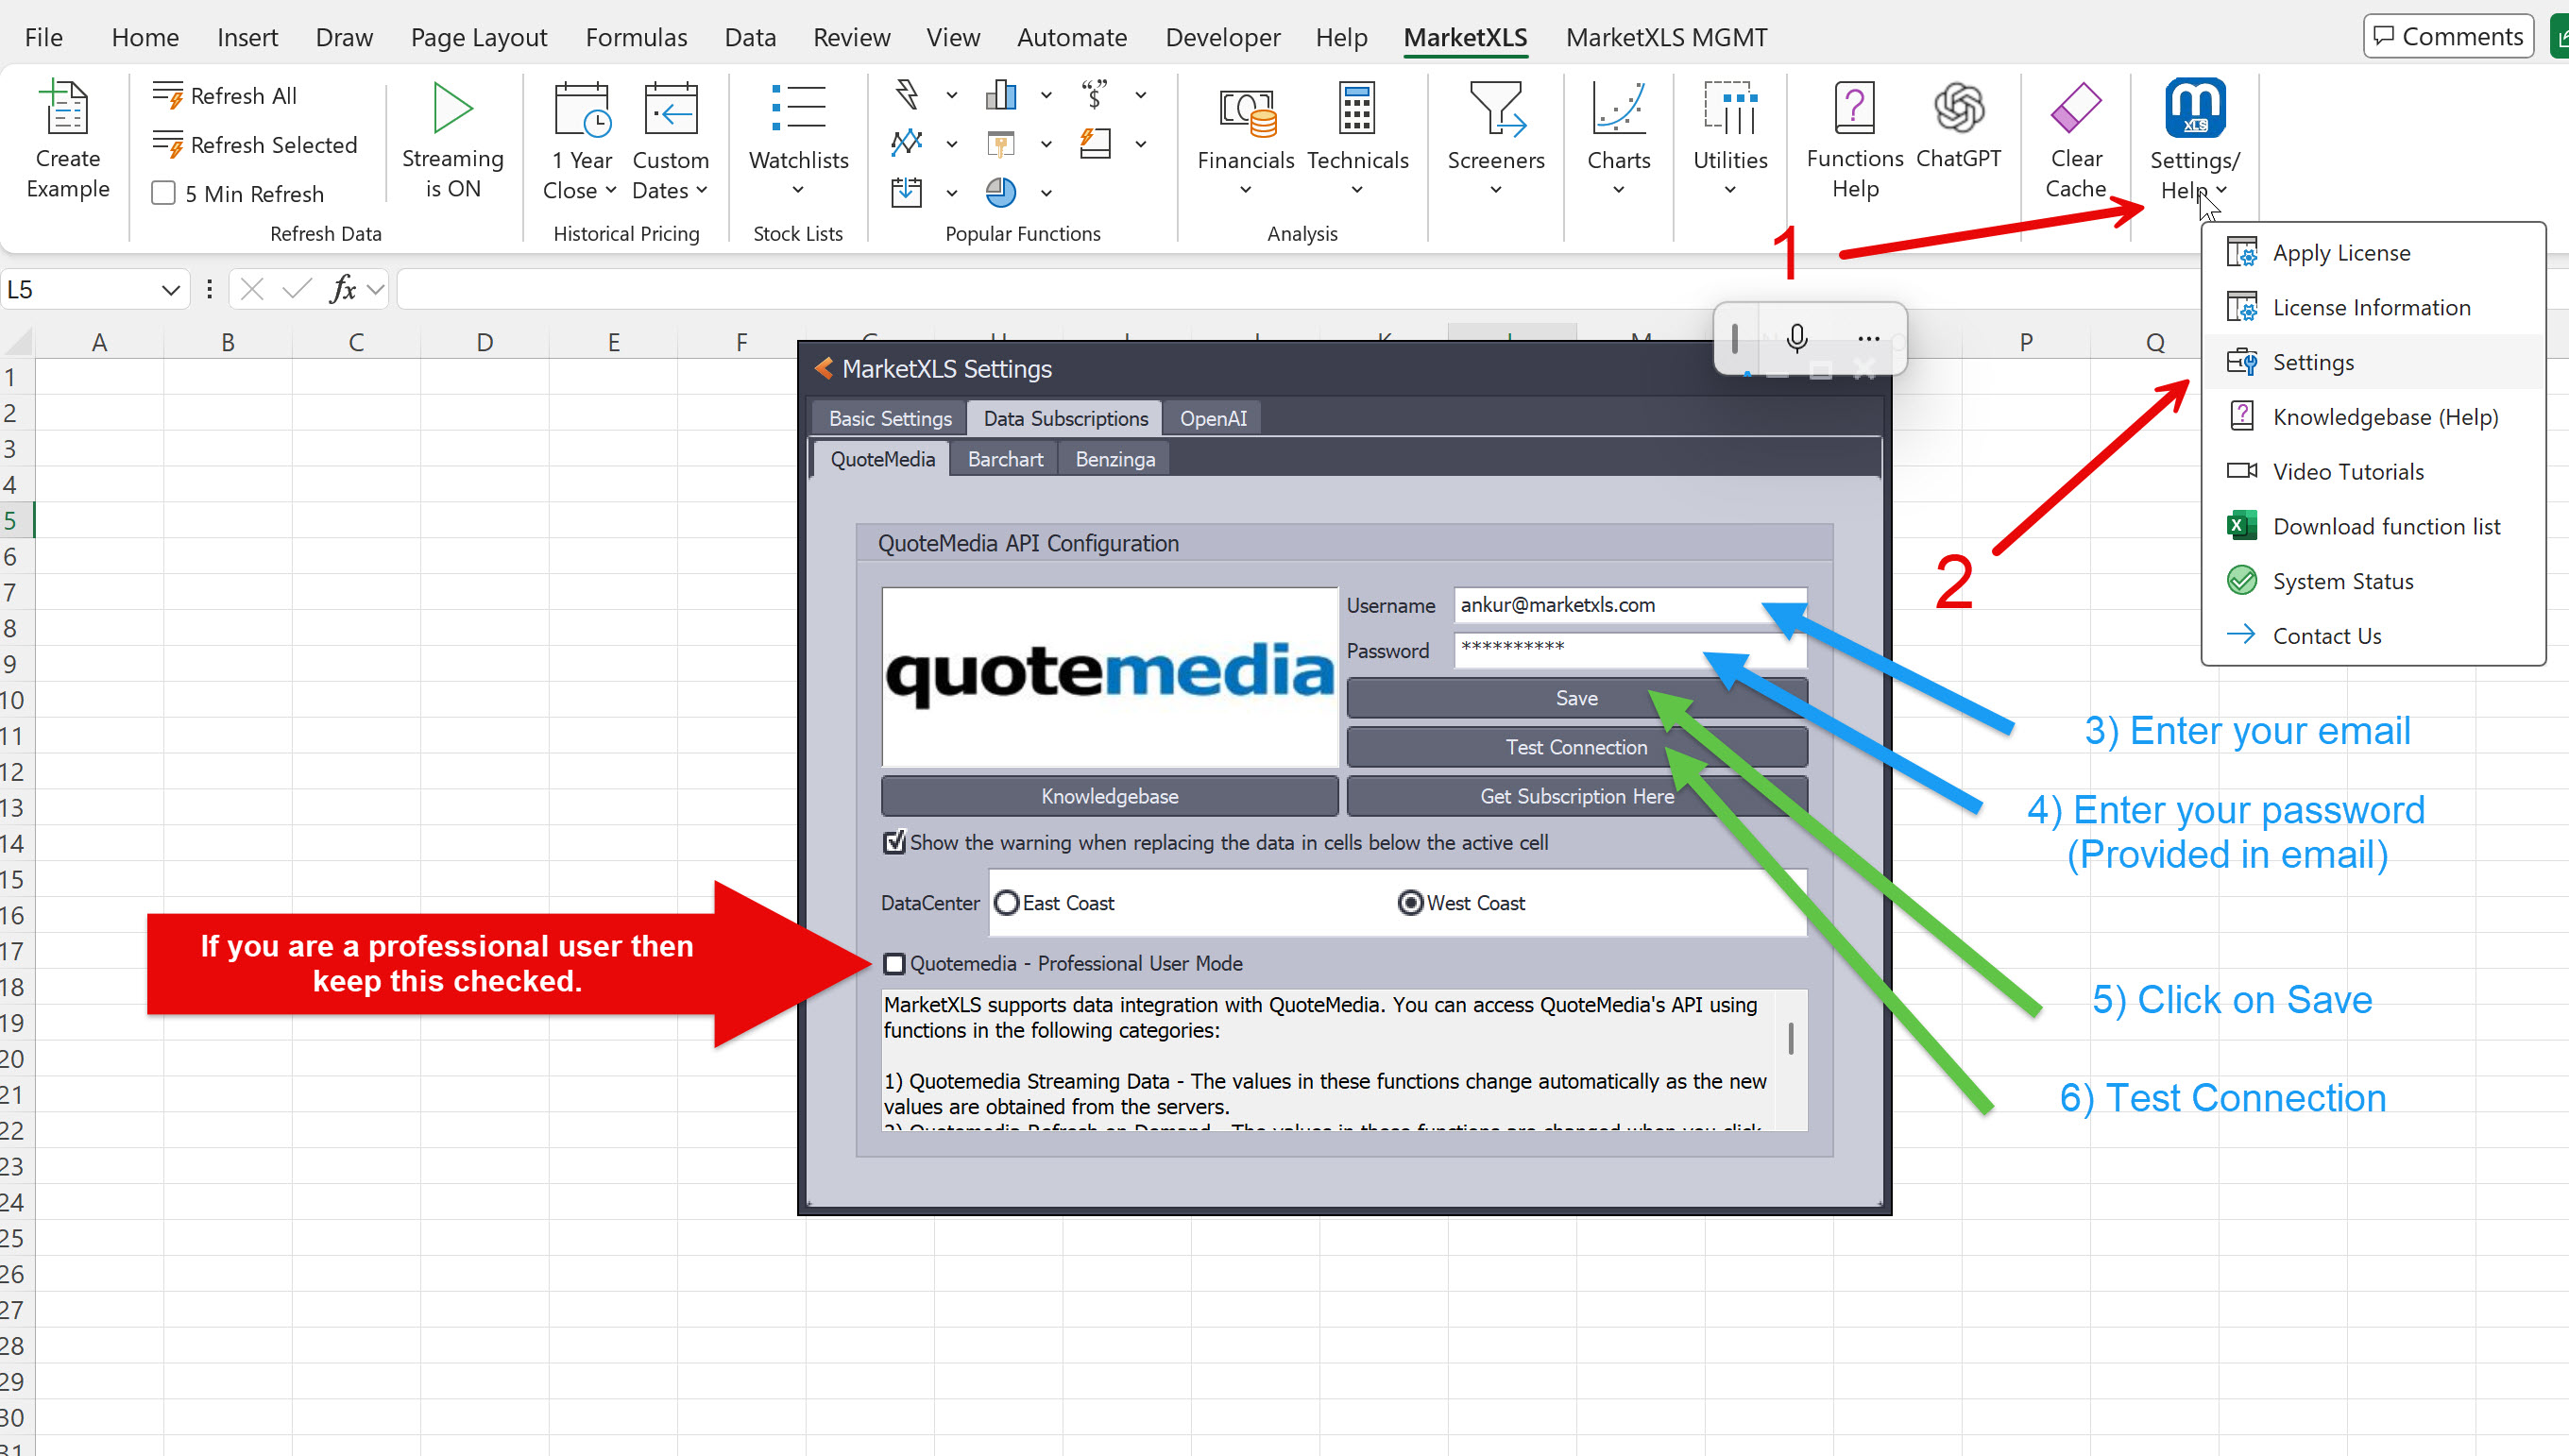The width and height of the screenshot is (2569, 1456).
Task: Expand the Name Box cell dropdown
Action: click(x=170, y=290)
